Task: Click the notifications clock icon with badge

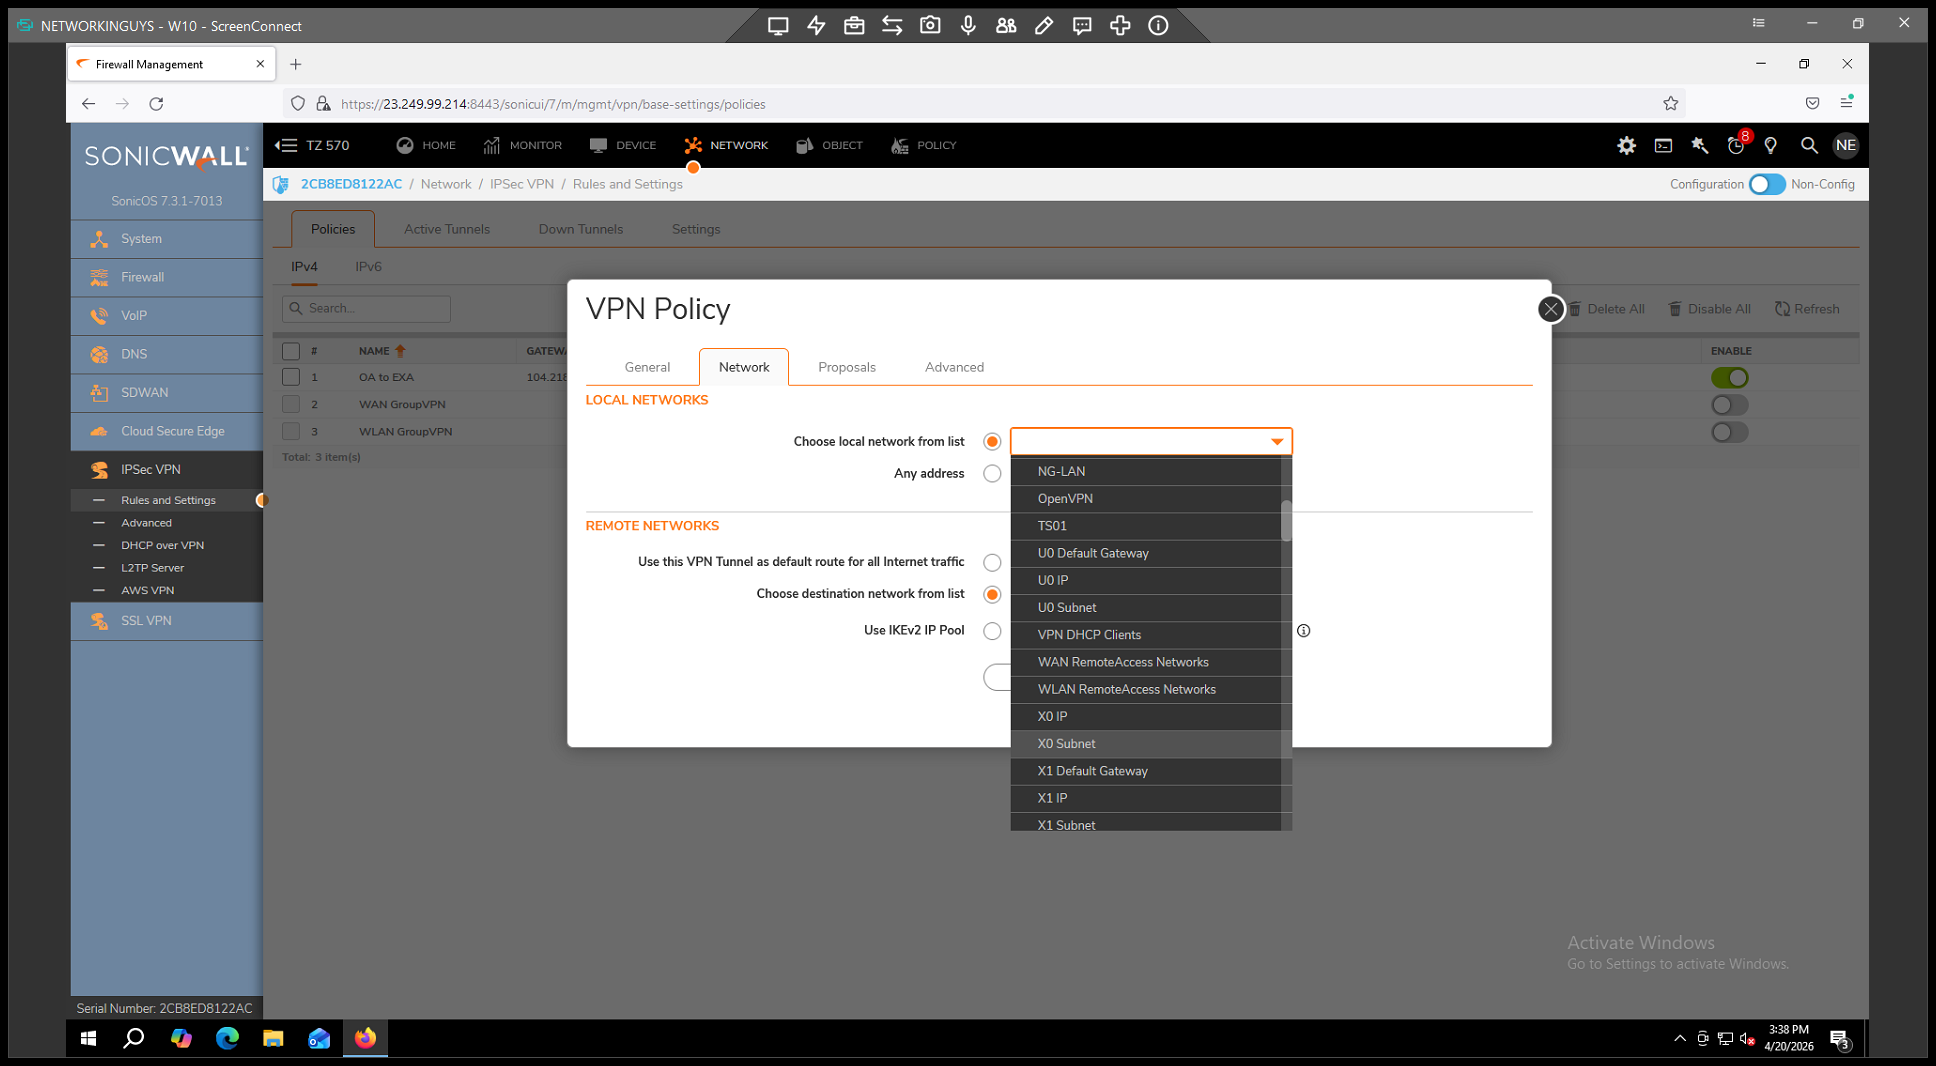Action: 1736,146
